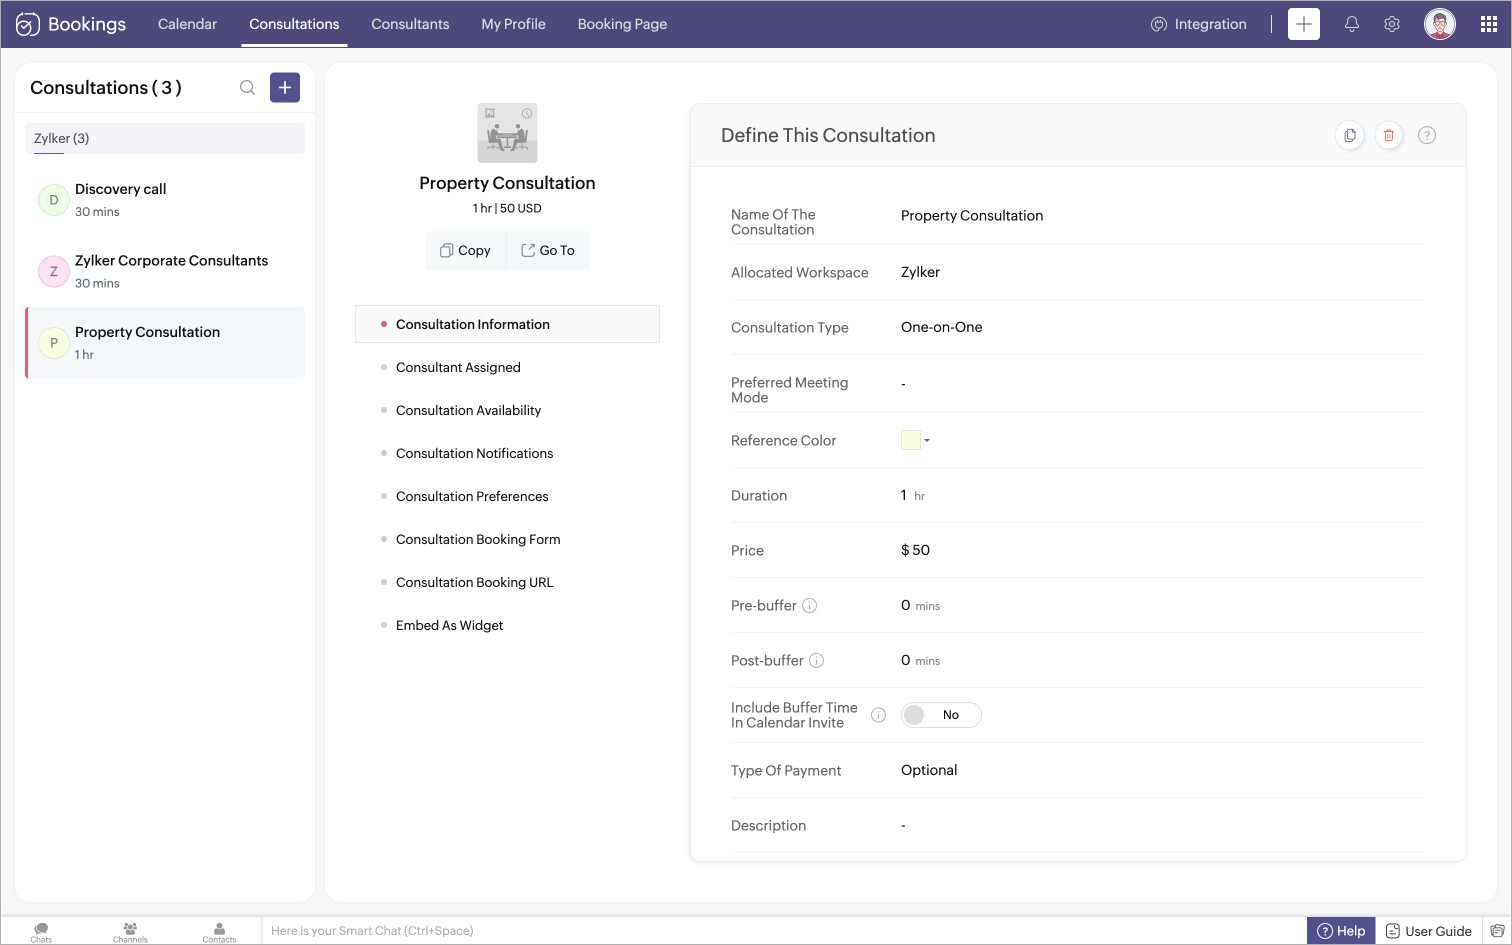Open the Booking Page tab
Screen dimensions: 1512x945
coord(622,24)
